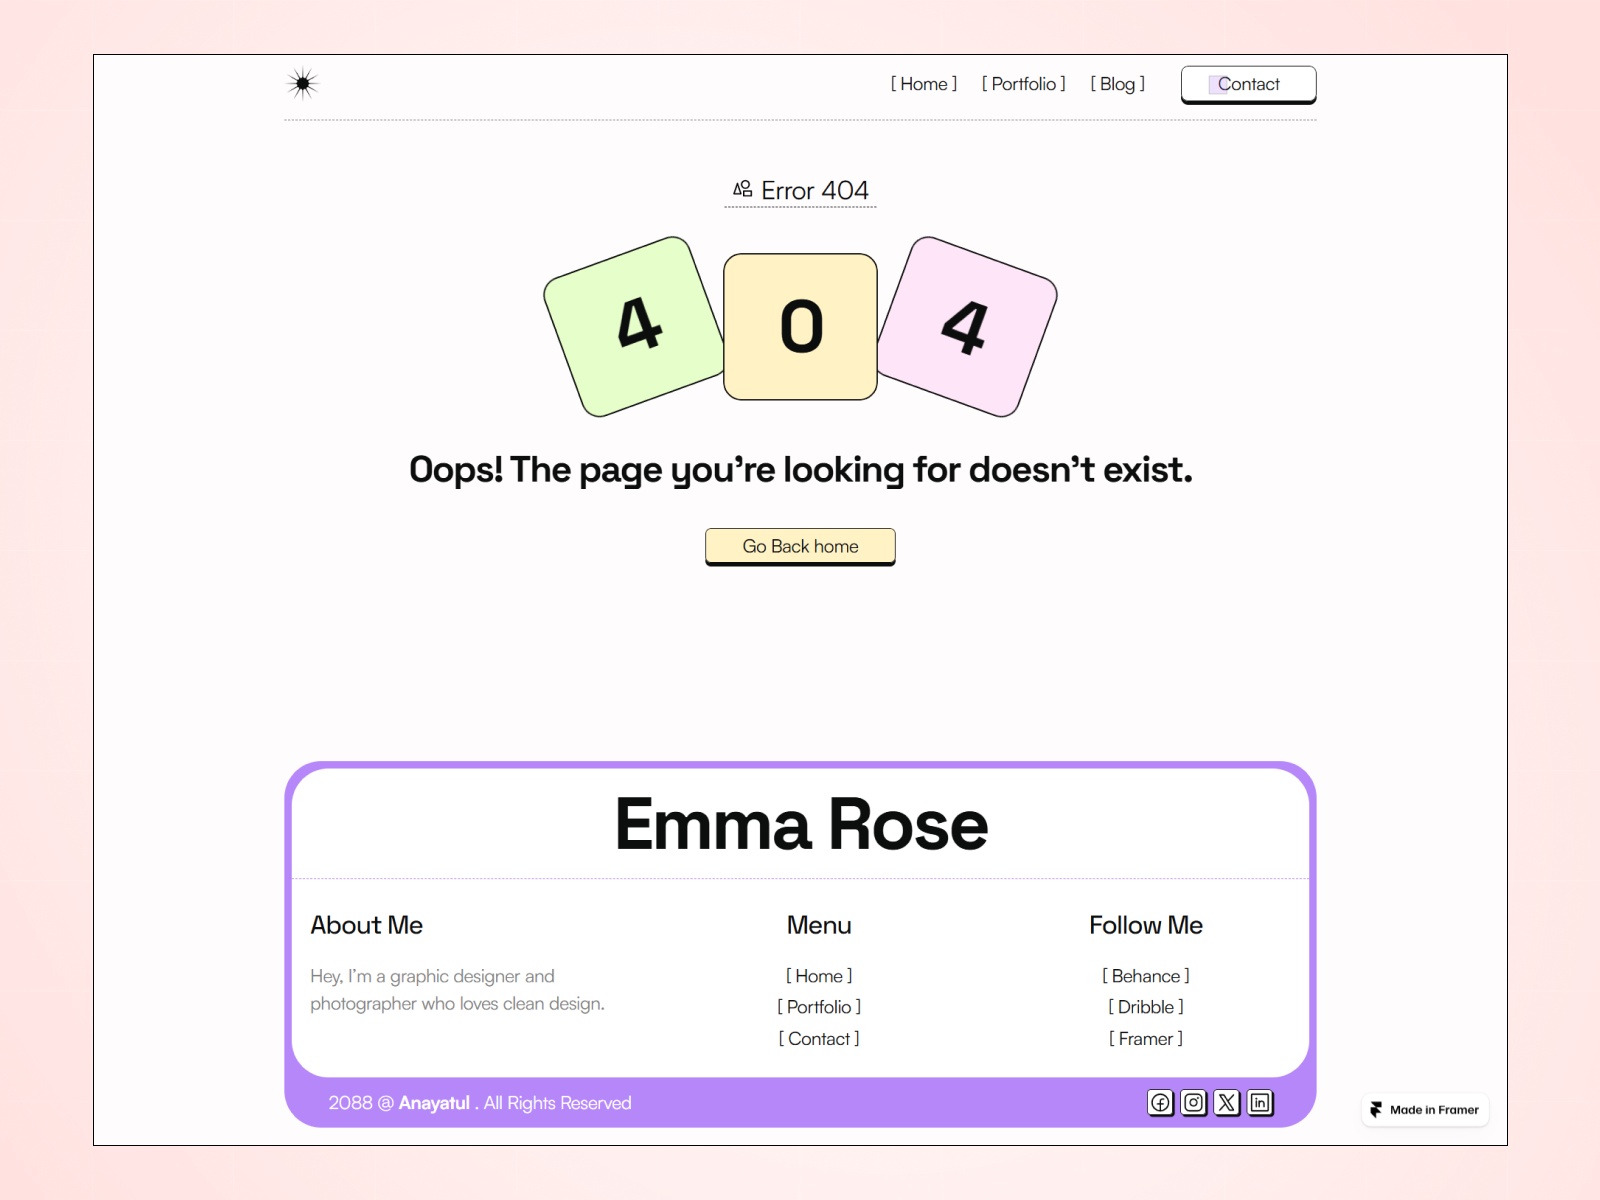1600x1200 pixels.
Task: Click the Go Back home button
Action: tap(800, 546)
